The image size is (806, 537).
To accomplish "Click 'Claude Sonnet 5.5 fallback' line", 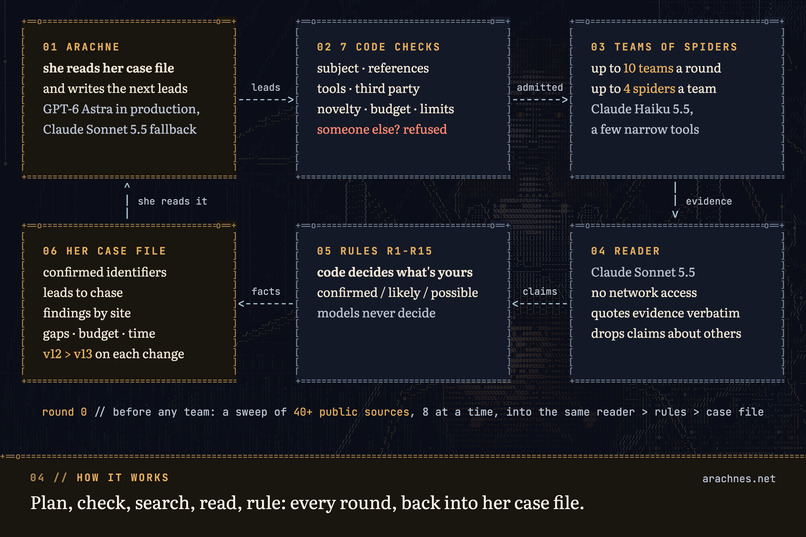I will (x=120, y=129).
